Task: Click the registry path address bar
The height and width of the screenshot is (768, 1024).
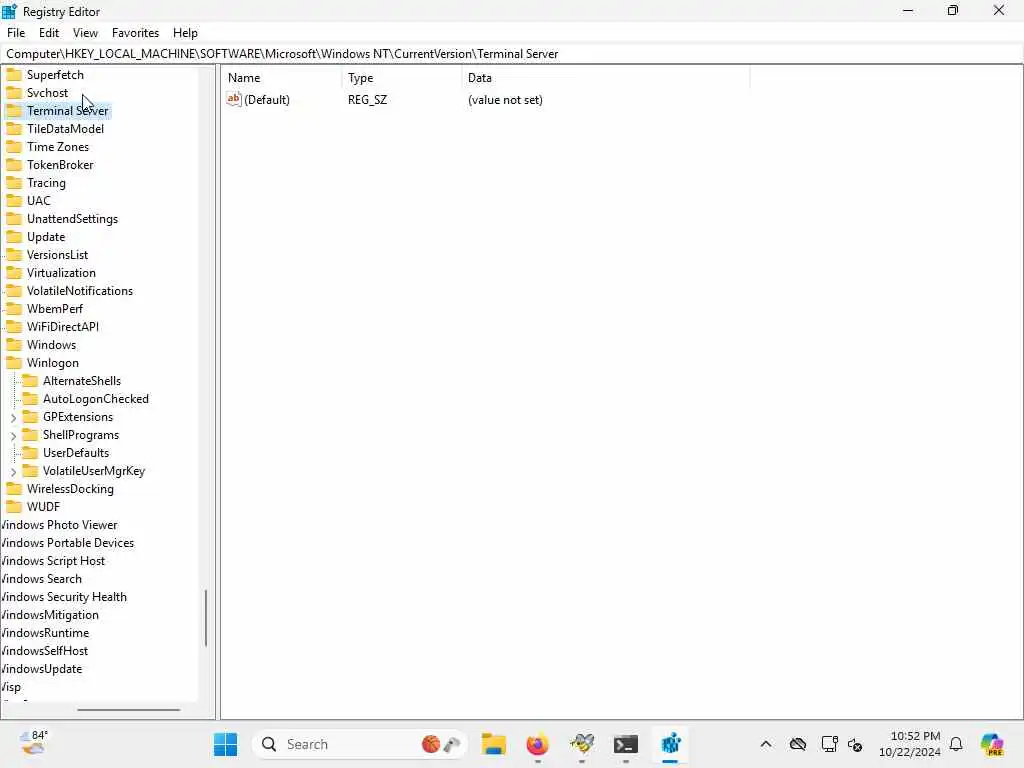Action: tap(512, 54)
